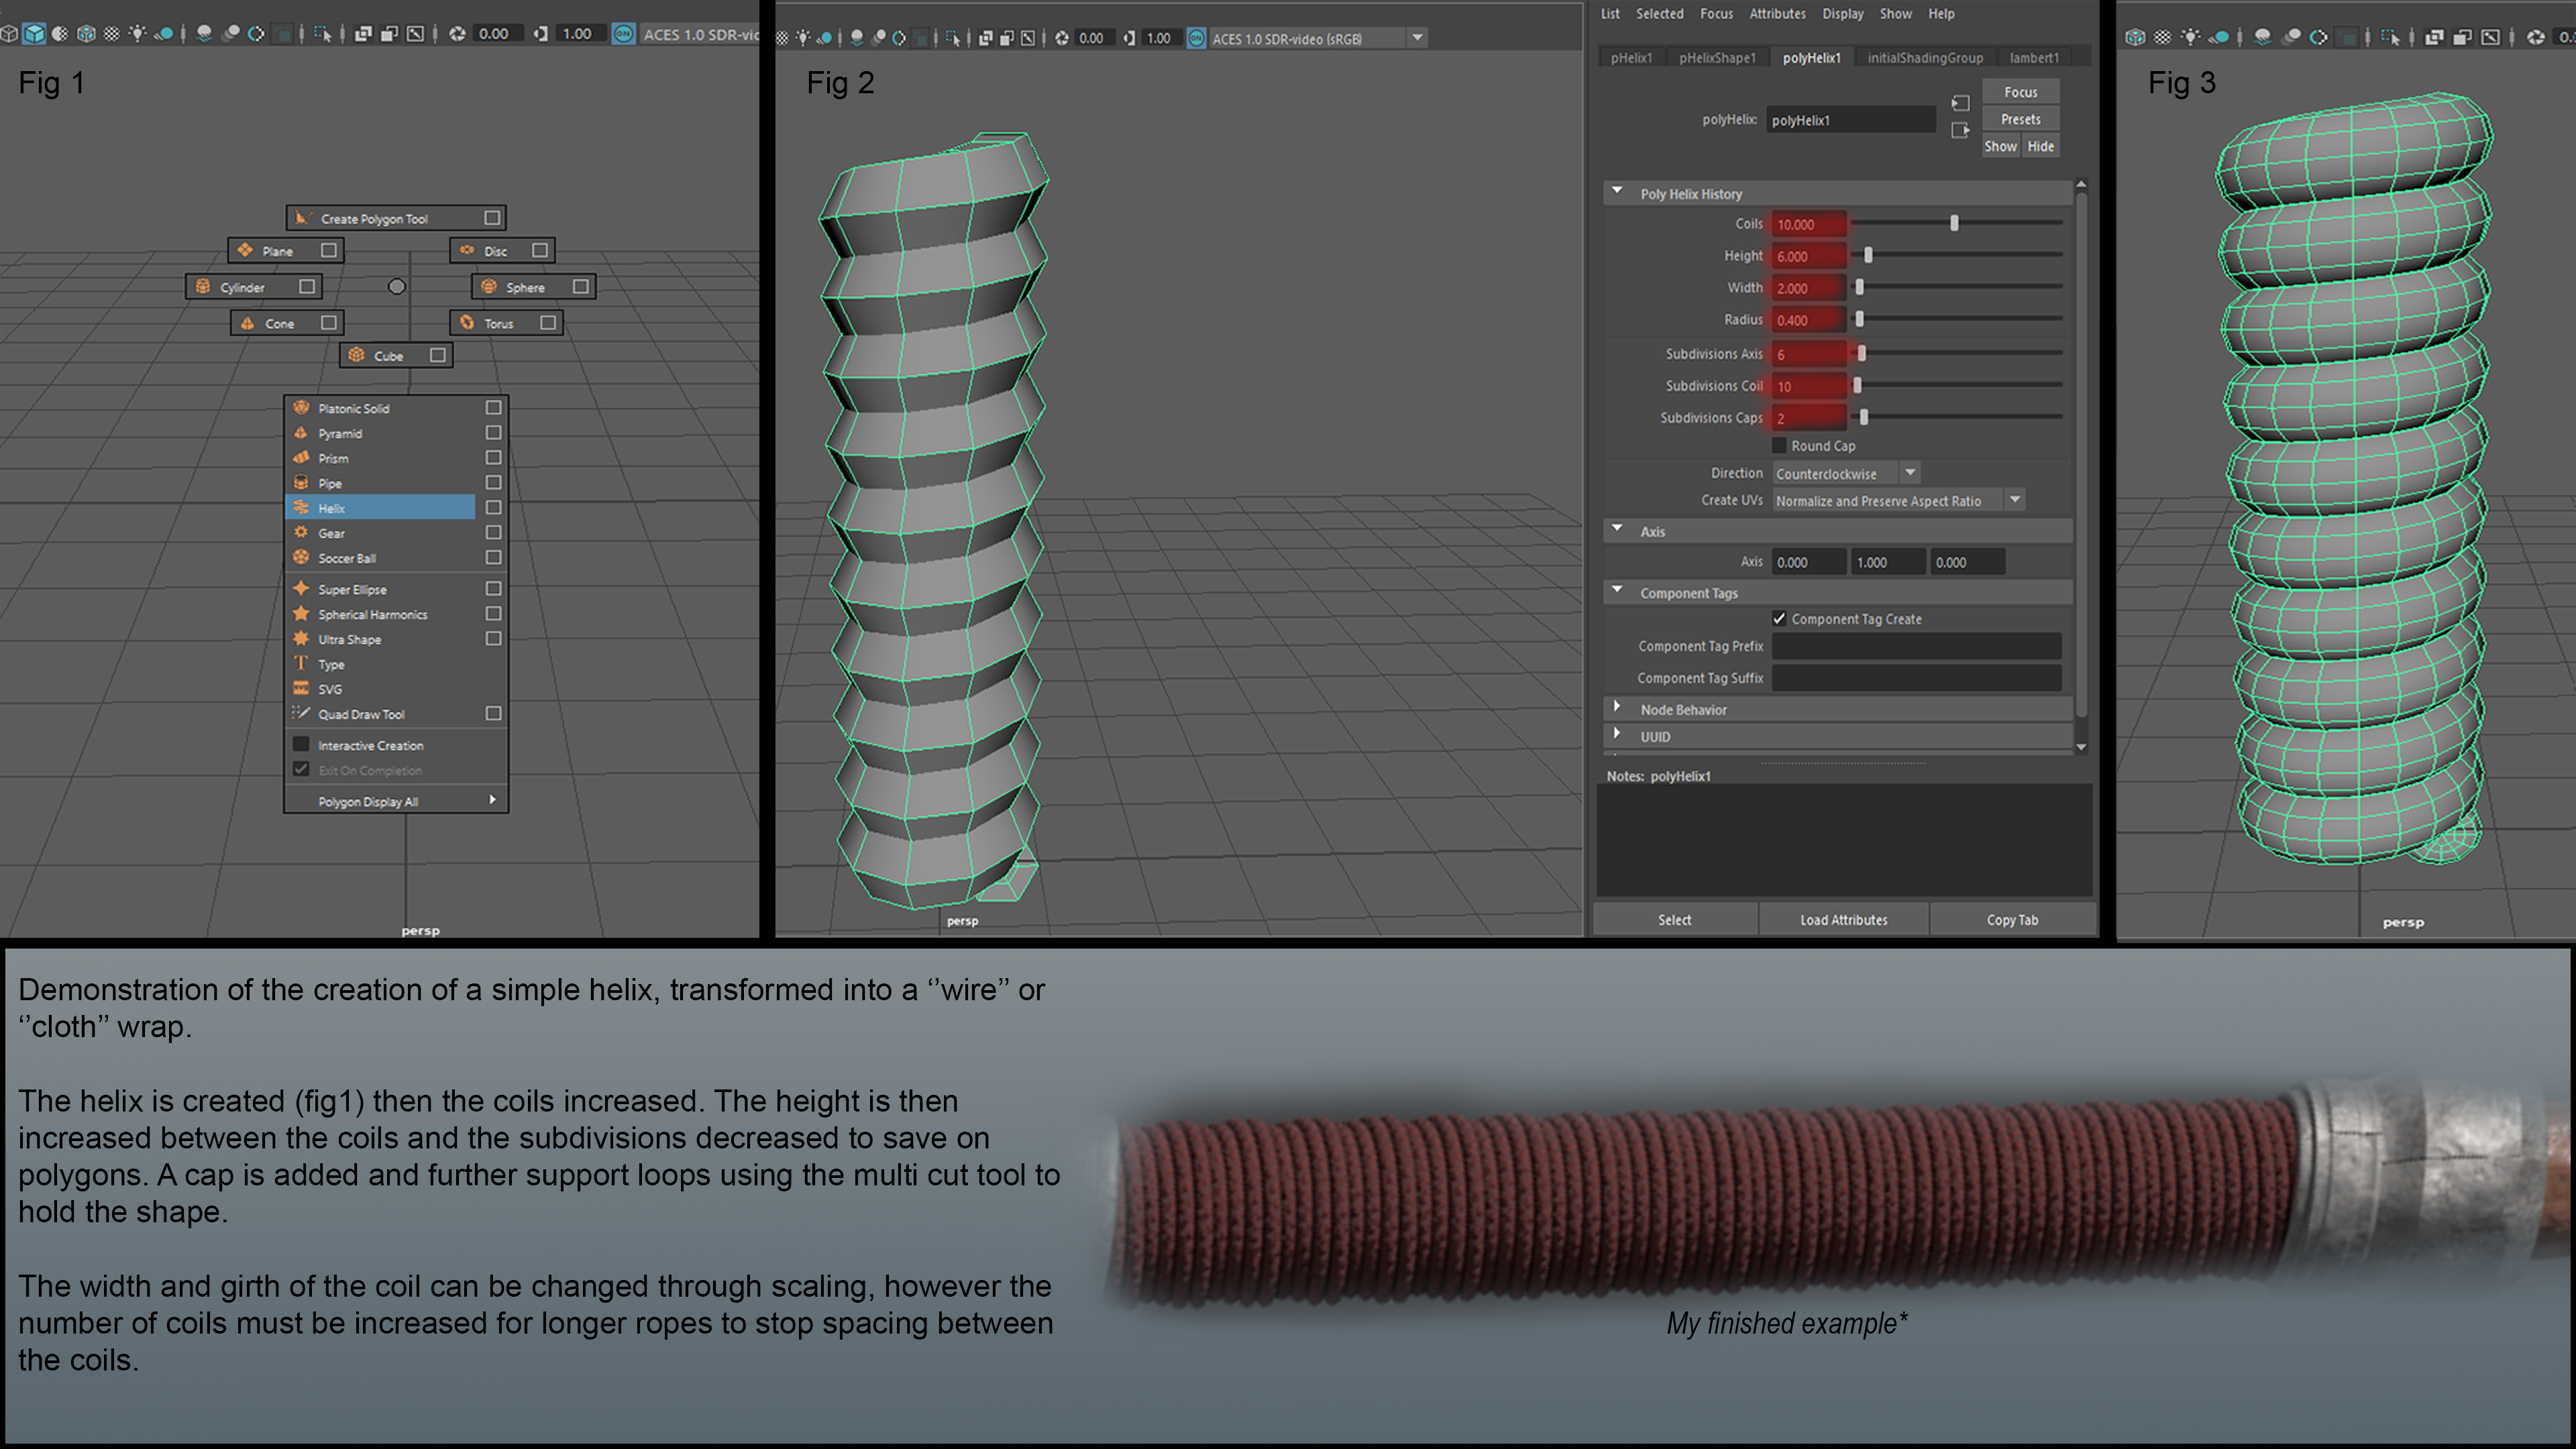The image size is (2576, 1449).
Task: Click the Cube primitive icon
Action: (357, 355)
